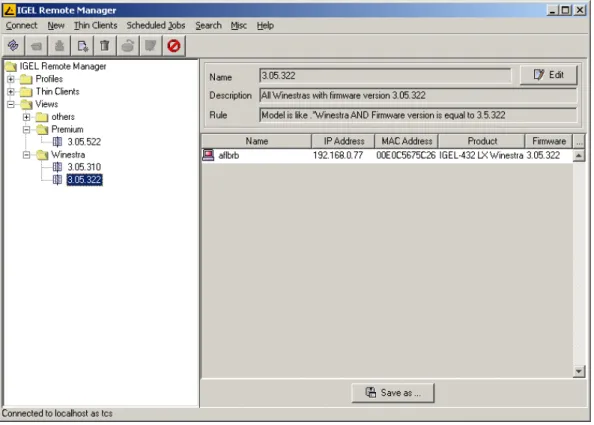Image resolution: width=594 pixels, height=425 pixels.
Task: Sort by the Name column header
Action: pos(256,141)
